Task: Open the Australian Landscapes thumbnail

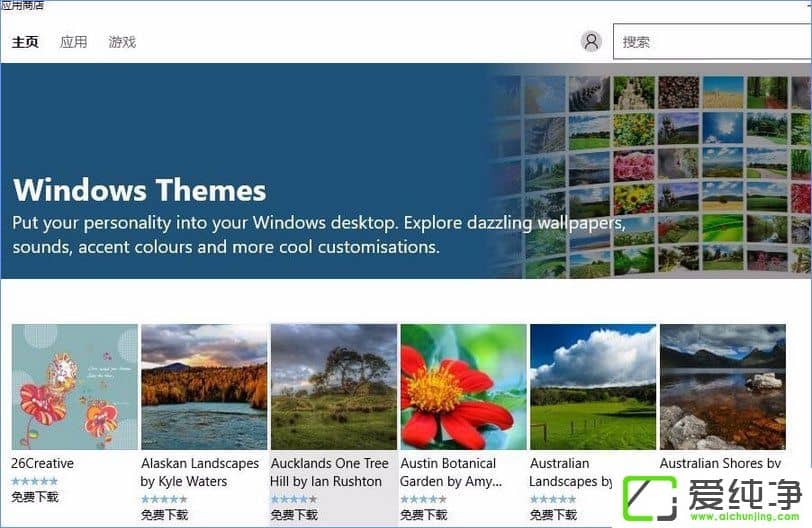Action: click(593, 386)
